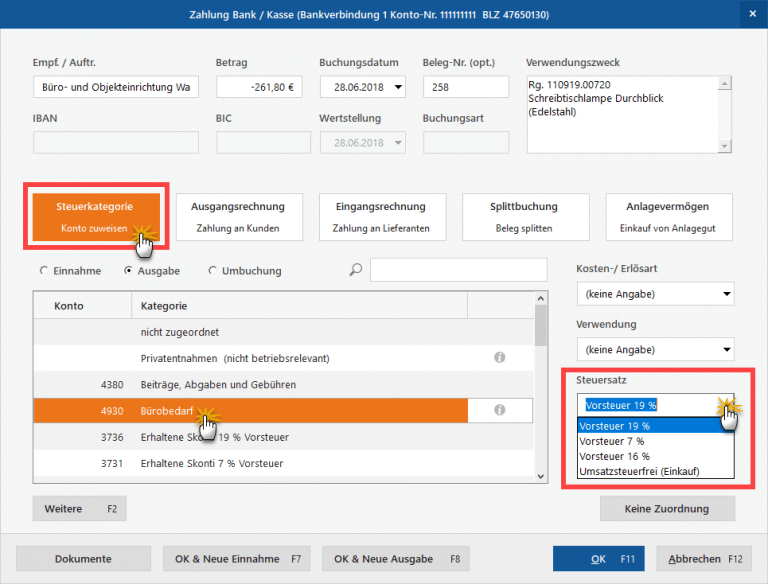Click Verwendungszweck scroll down arrow
Image resolution: width=768 pixels, height=584 pixels.
click(x=724, y=146)
